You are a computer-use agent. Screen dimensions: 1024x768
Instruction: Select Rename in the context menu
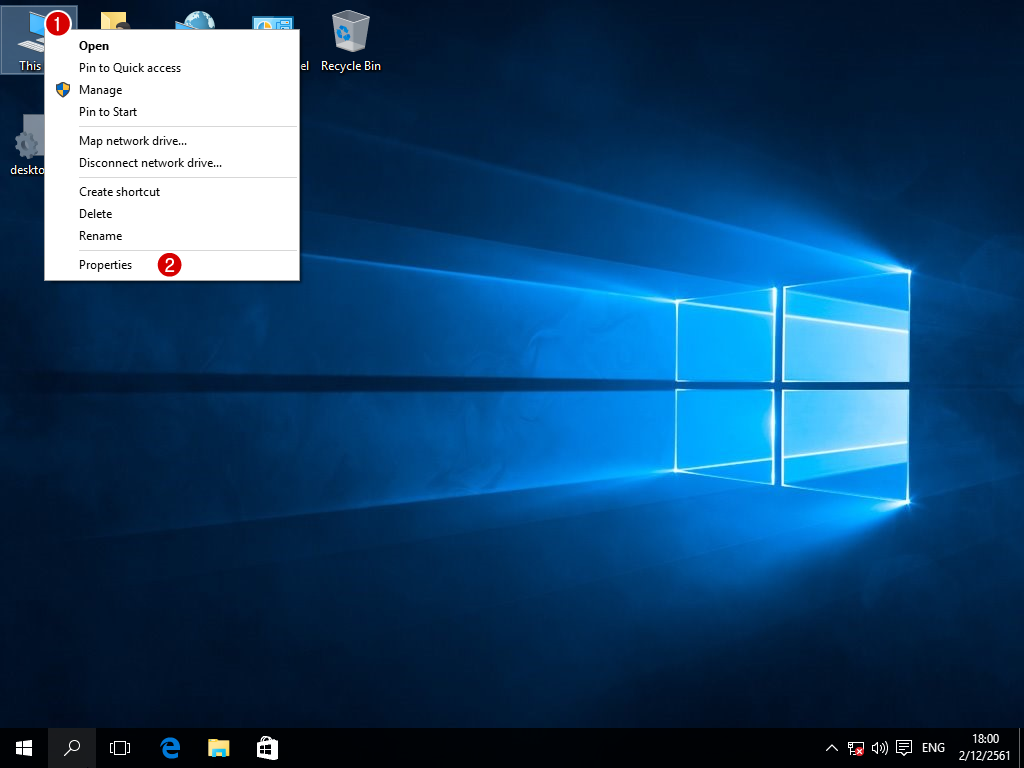100,236
